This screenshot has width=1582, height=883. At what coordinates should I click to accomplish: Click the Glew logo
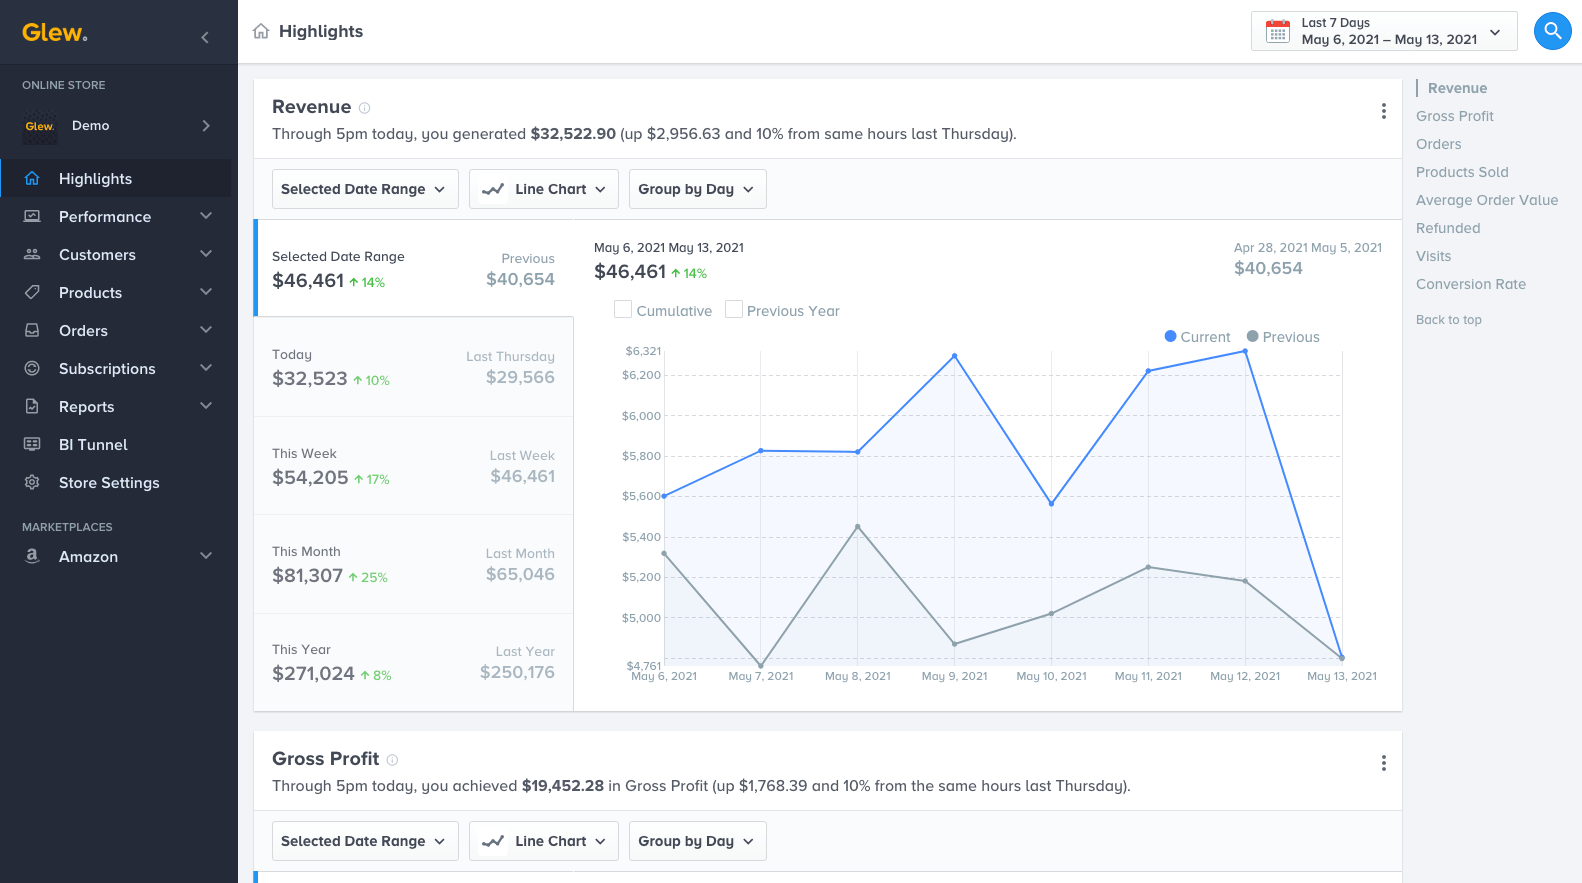click(55, 32)
